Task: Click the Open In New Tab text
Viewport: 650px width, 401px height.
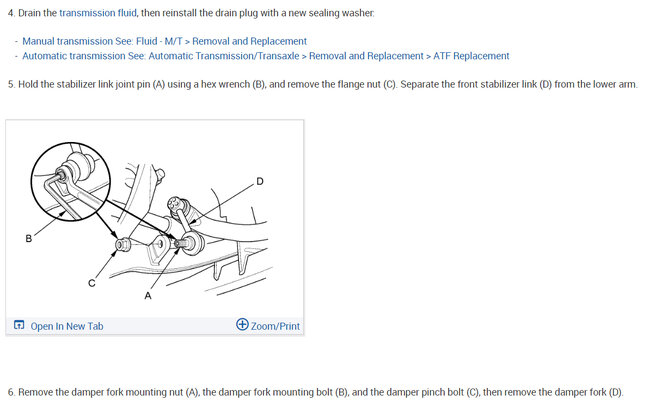Action: 67,326
